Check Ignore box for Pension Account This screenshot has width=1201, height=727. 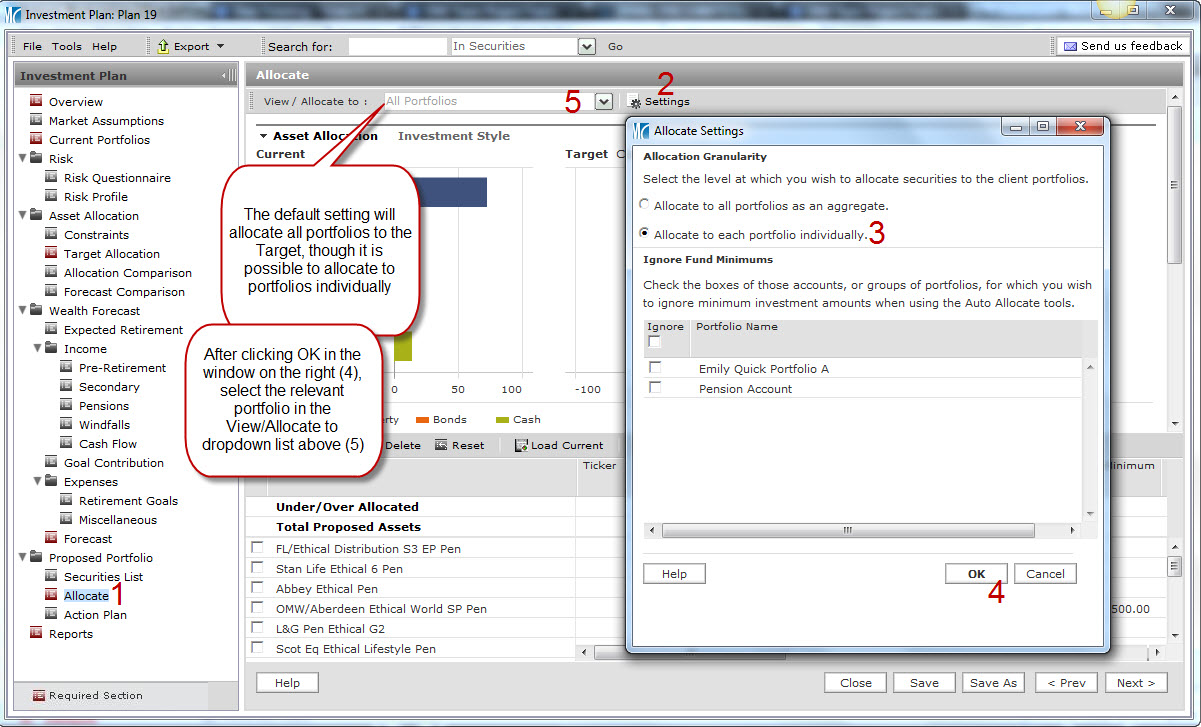[655, 388]
